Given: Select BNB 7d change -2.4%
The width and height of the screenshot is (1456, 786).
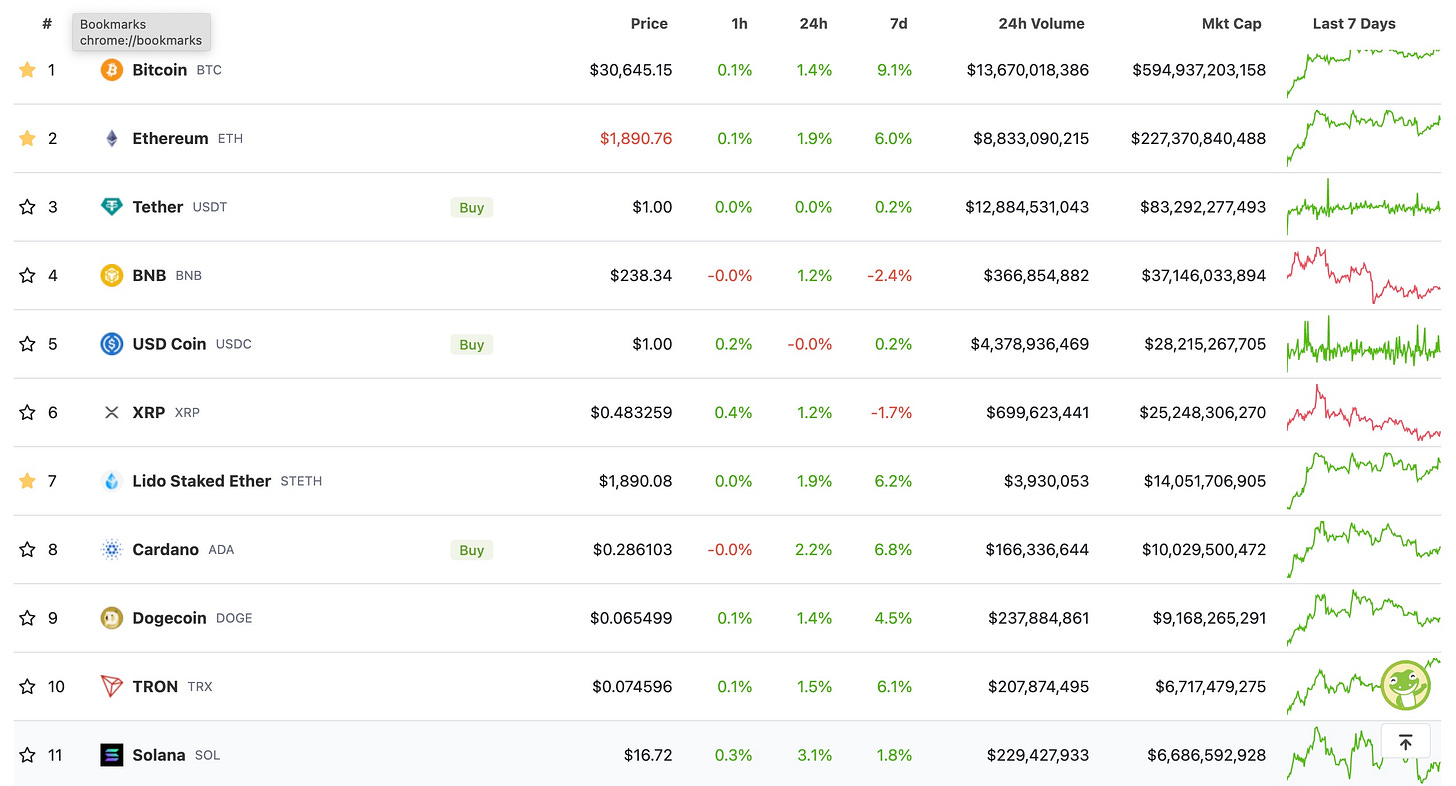Looking at the screenshot, I should coord(888,275).
